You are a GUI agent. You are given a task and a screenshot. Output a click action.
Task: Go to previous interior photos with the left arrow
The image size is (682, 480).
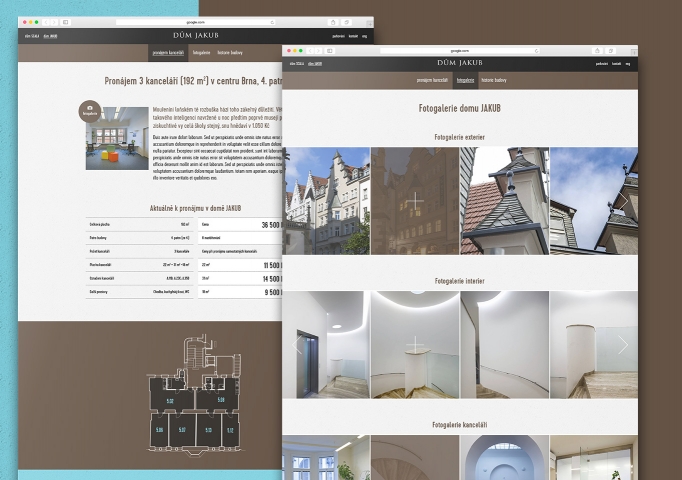tap(297, 345)
